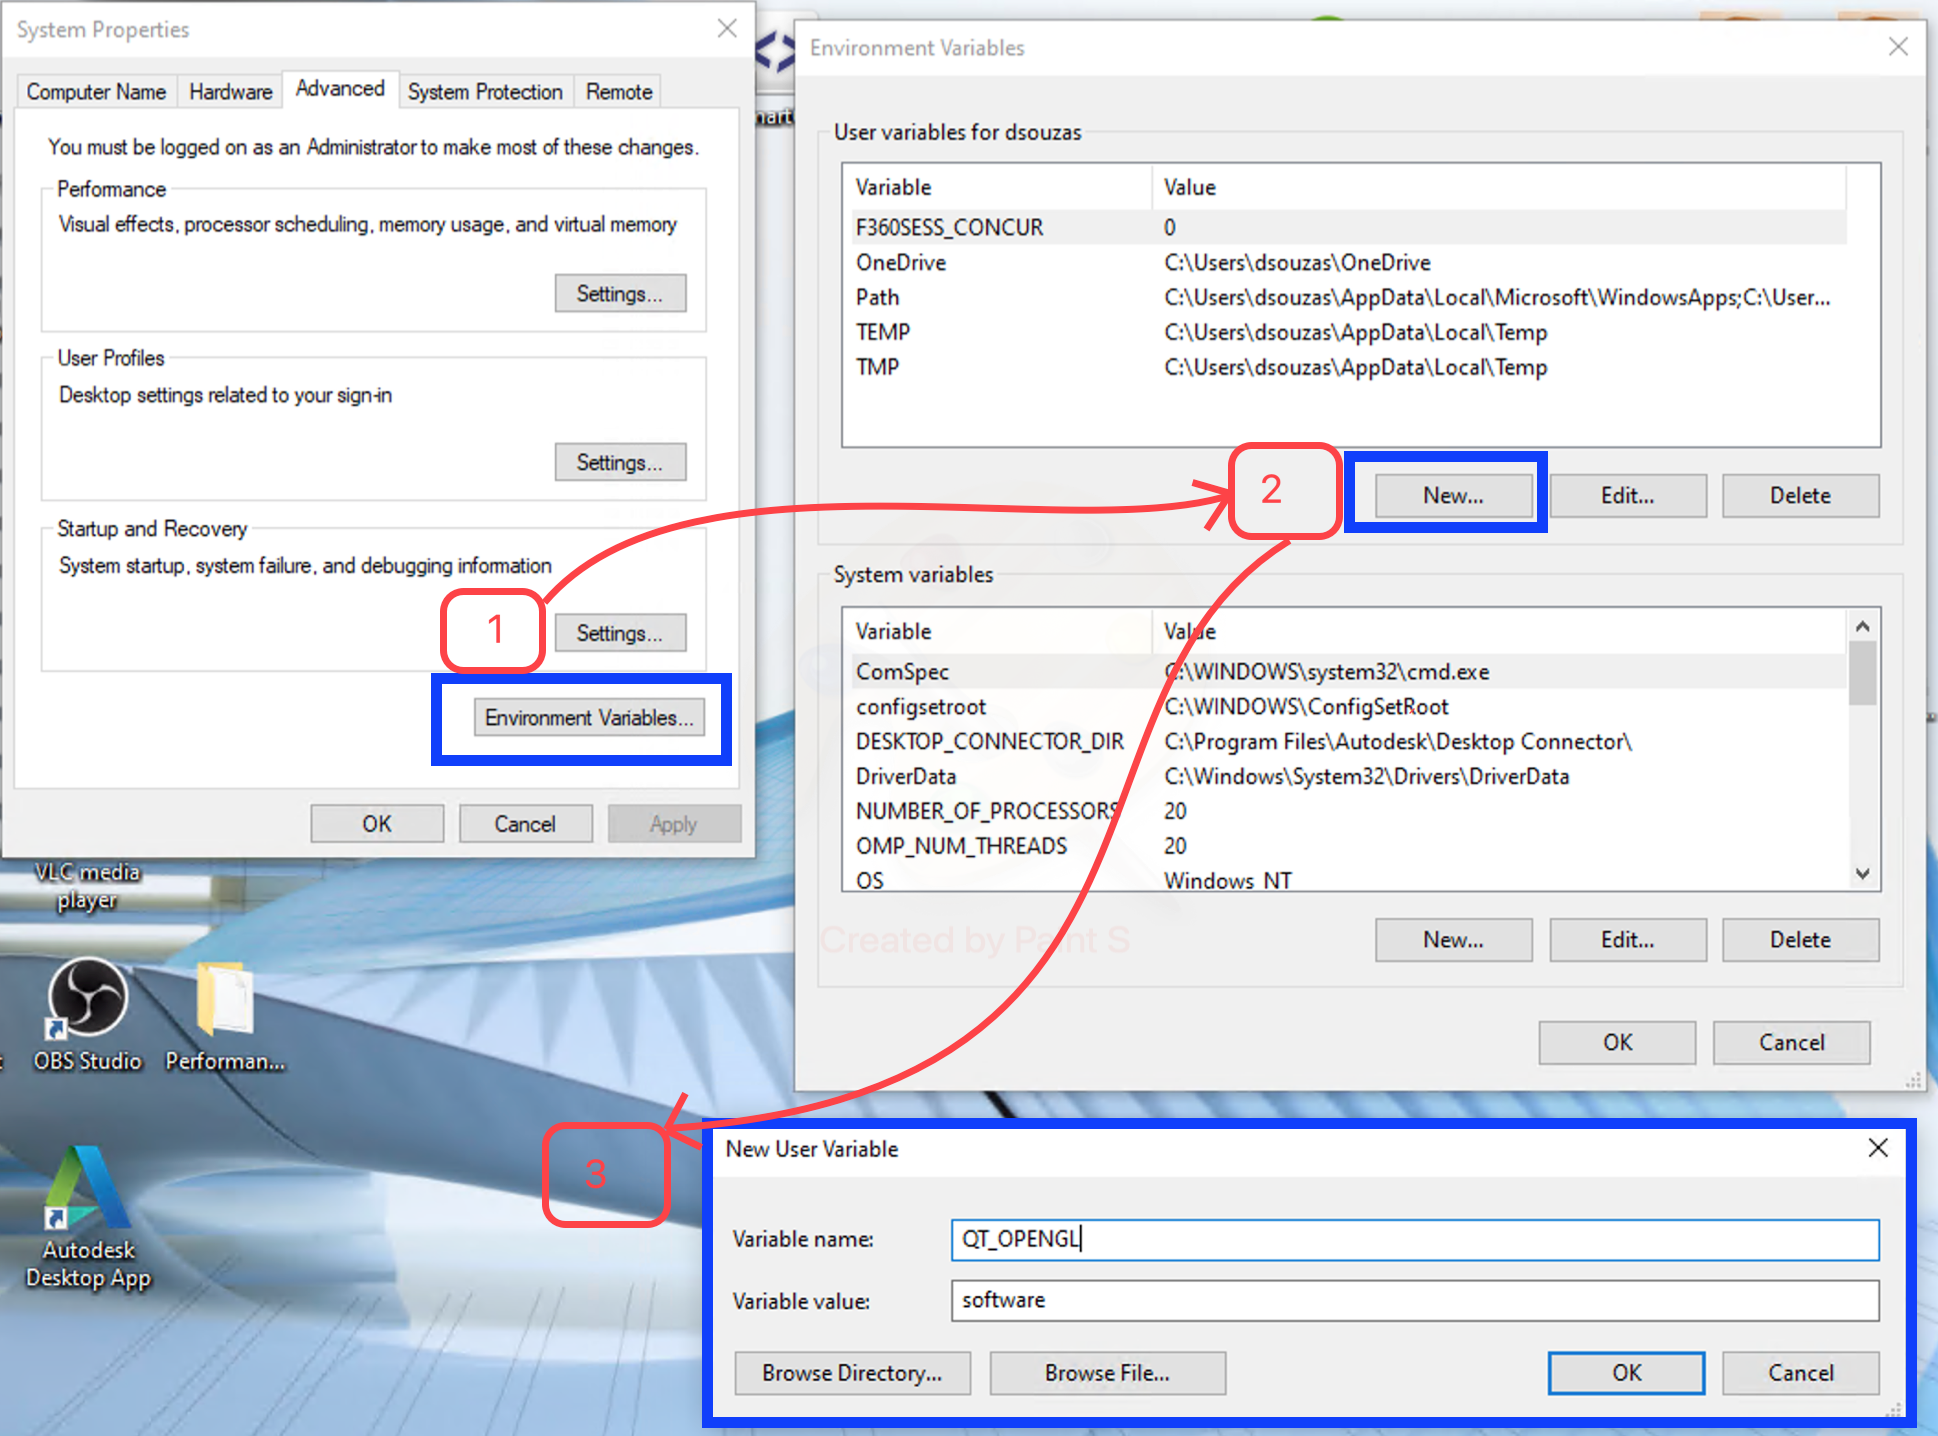Click the greyed Apply button in System Properties

(674, 823)
